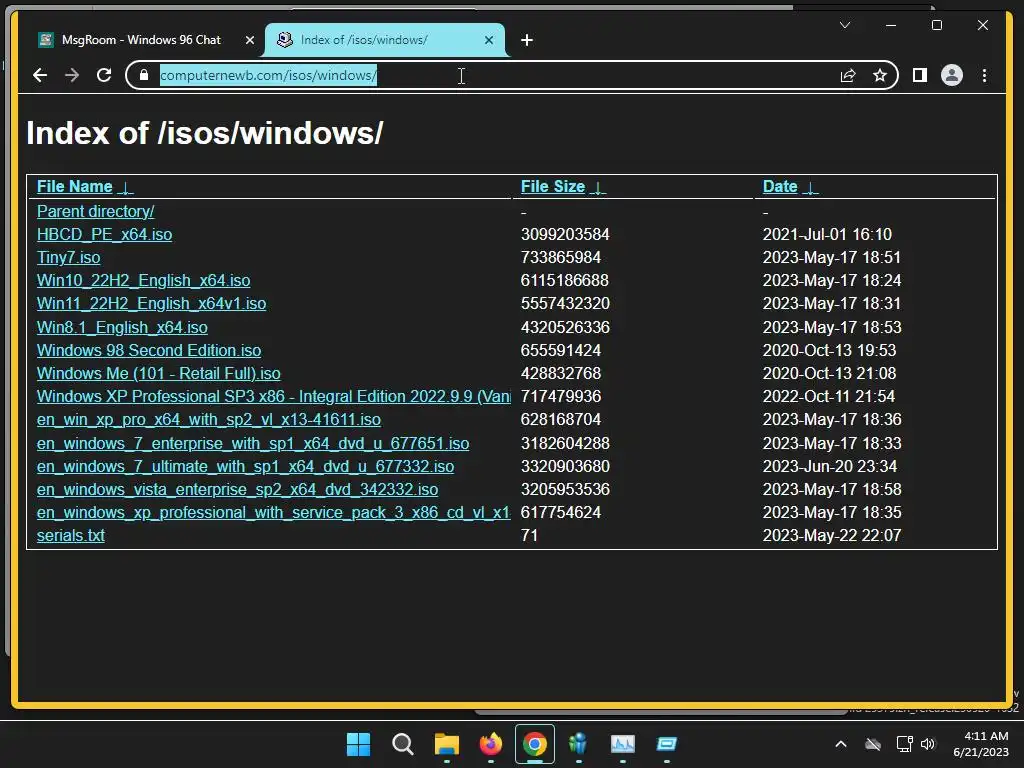The width and height of the screenshot is (1024, 768).
Task: Download HBCD_PE_x64.iso
Action: click(104, 234)
